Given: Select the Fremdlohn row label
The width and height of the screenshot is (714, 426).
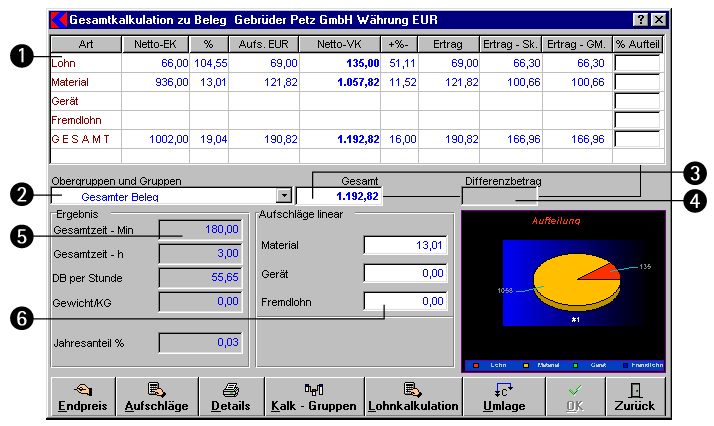Looking at the screenshot, I should pos(76,120).
